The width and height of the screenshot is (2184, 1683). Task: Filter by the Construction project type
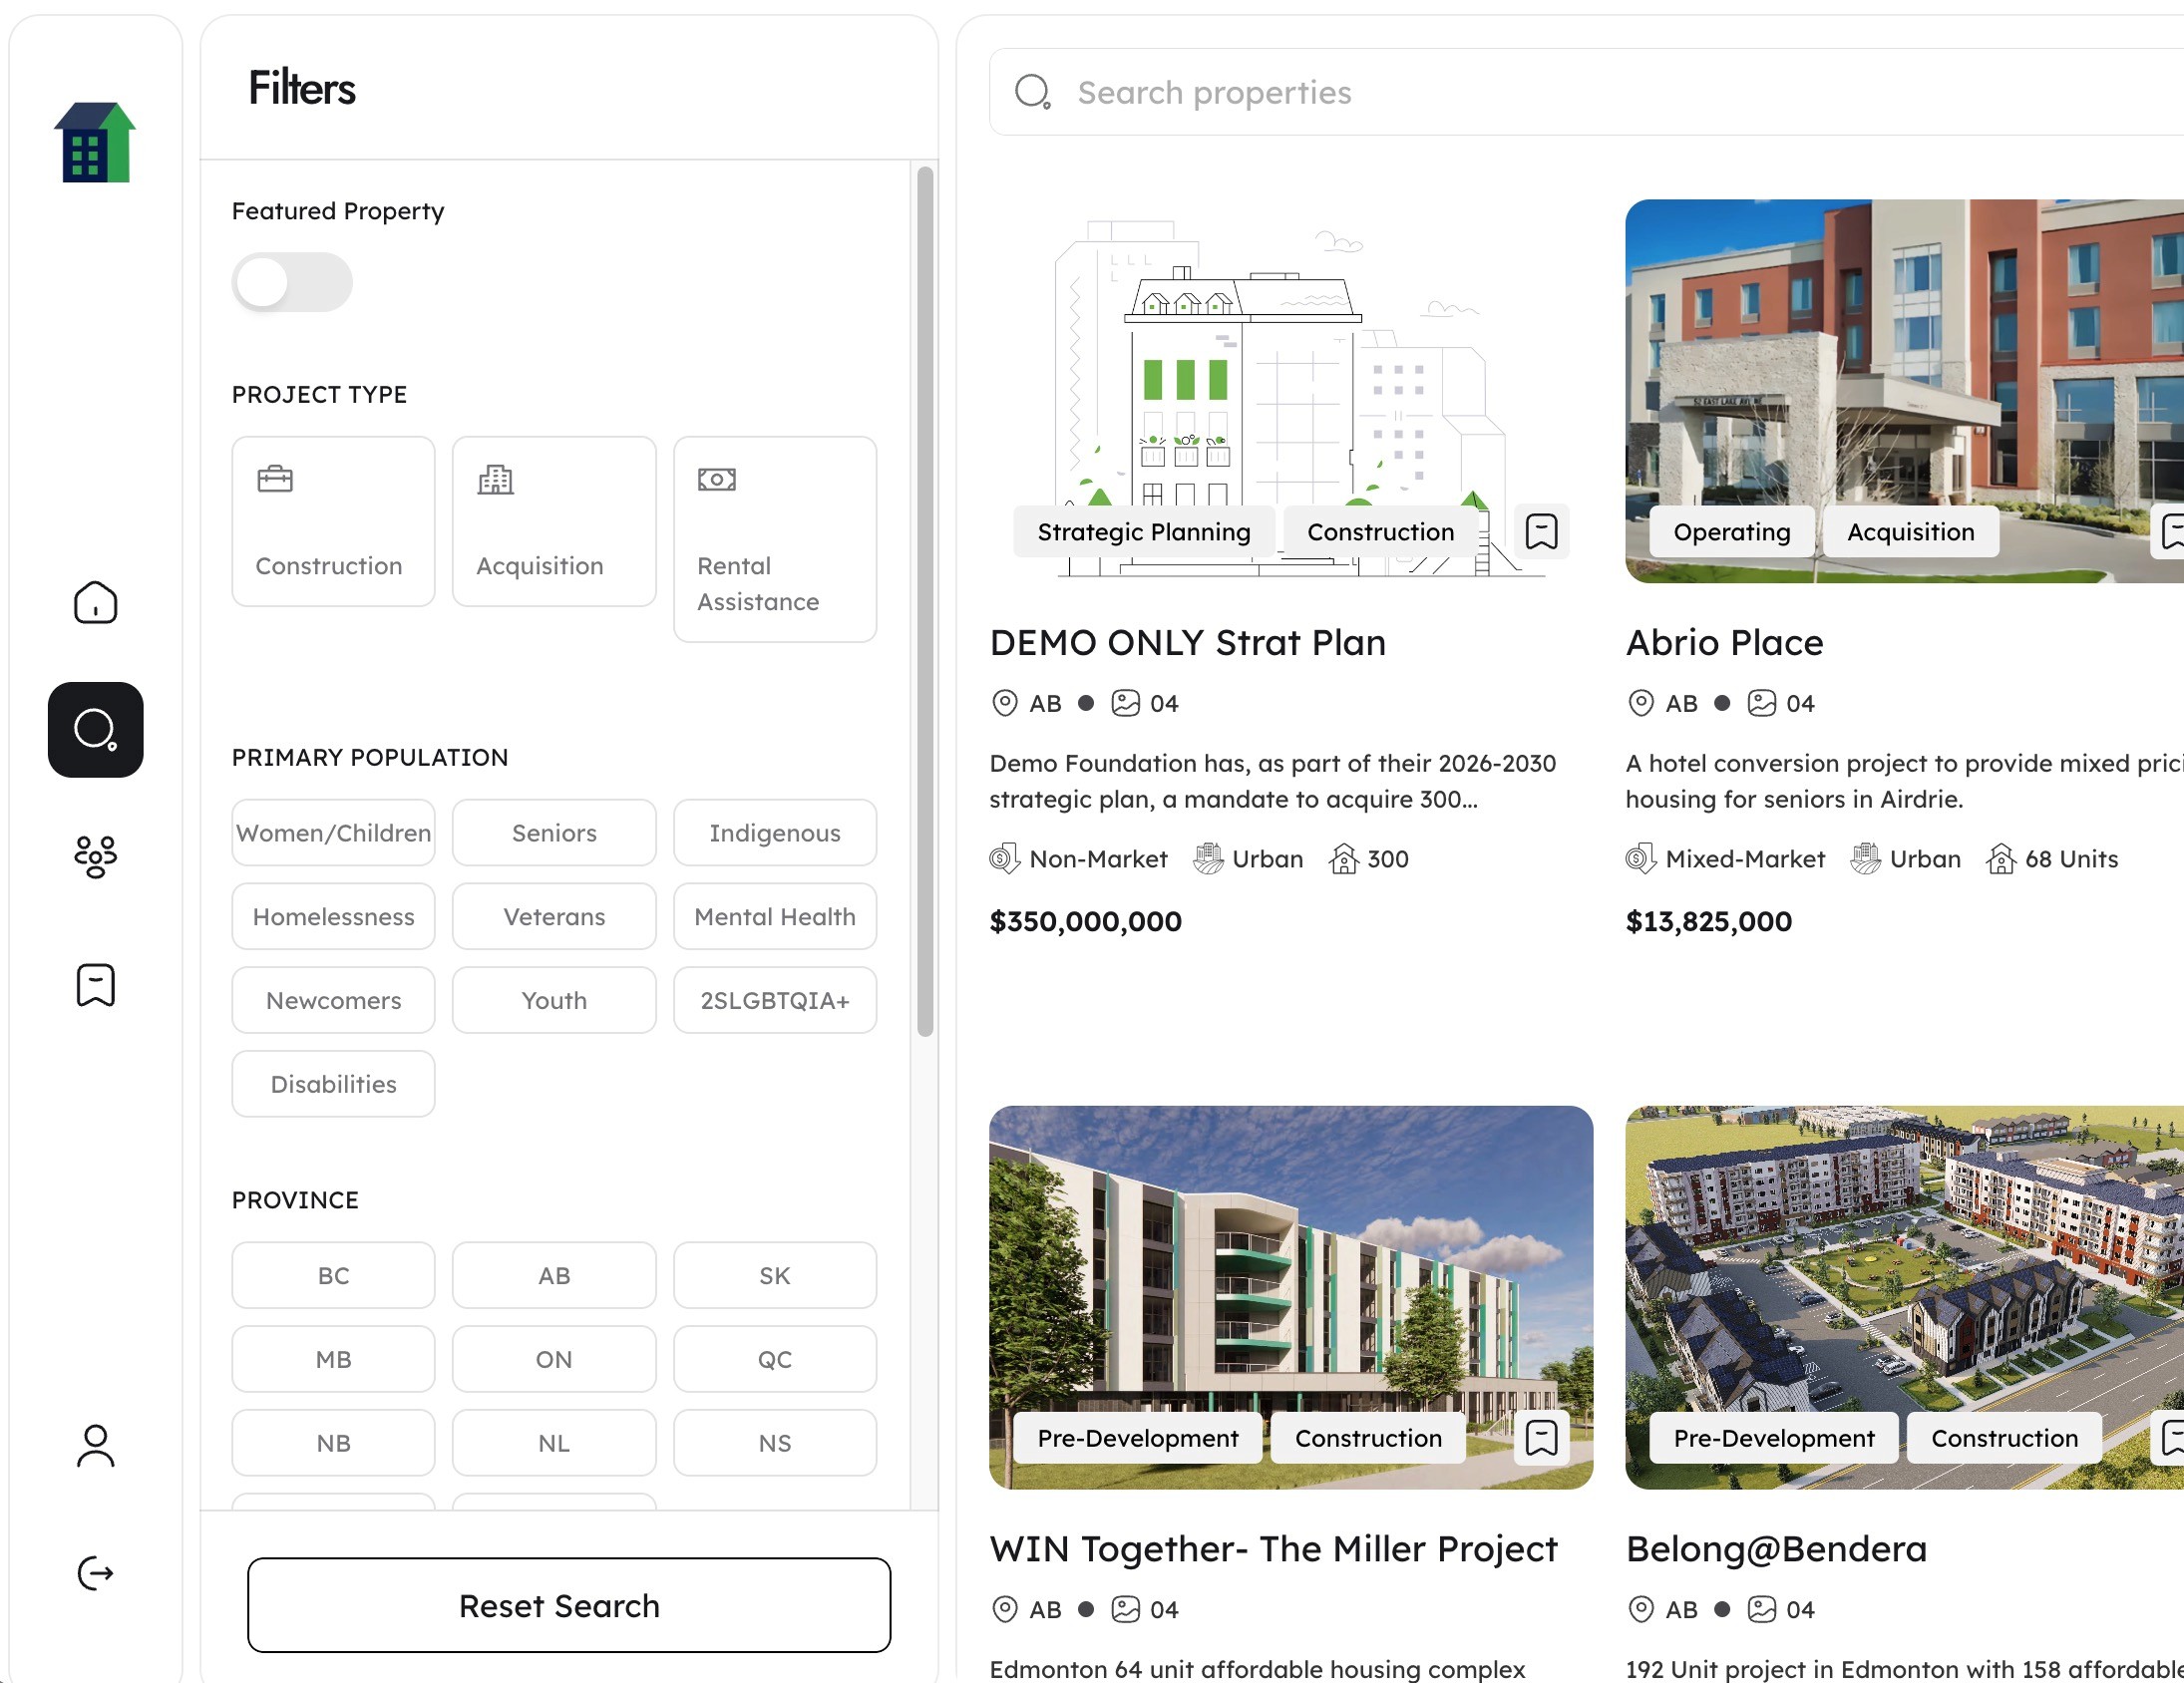point(333,520)
